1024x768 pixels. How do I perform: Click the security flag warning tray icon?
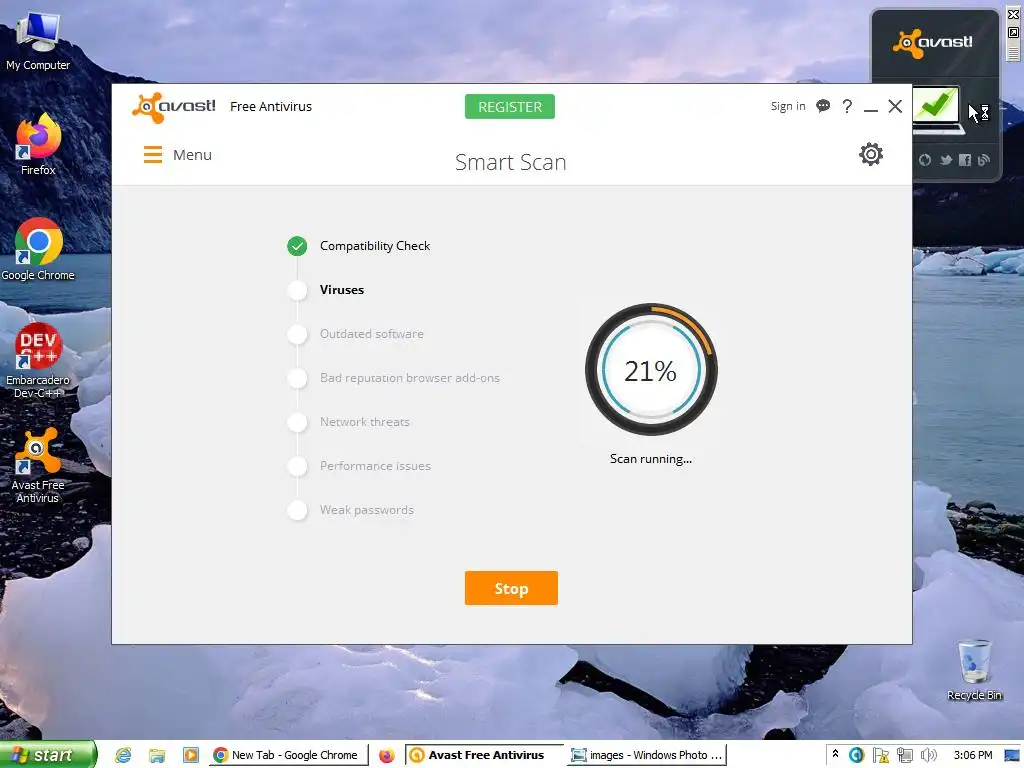(880, 755)
